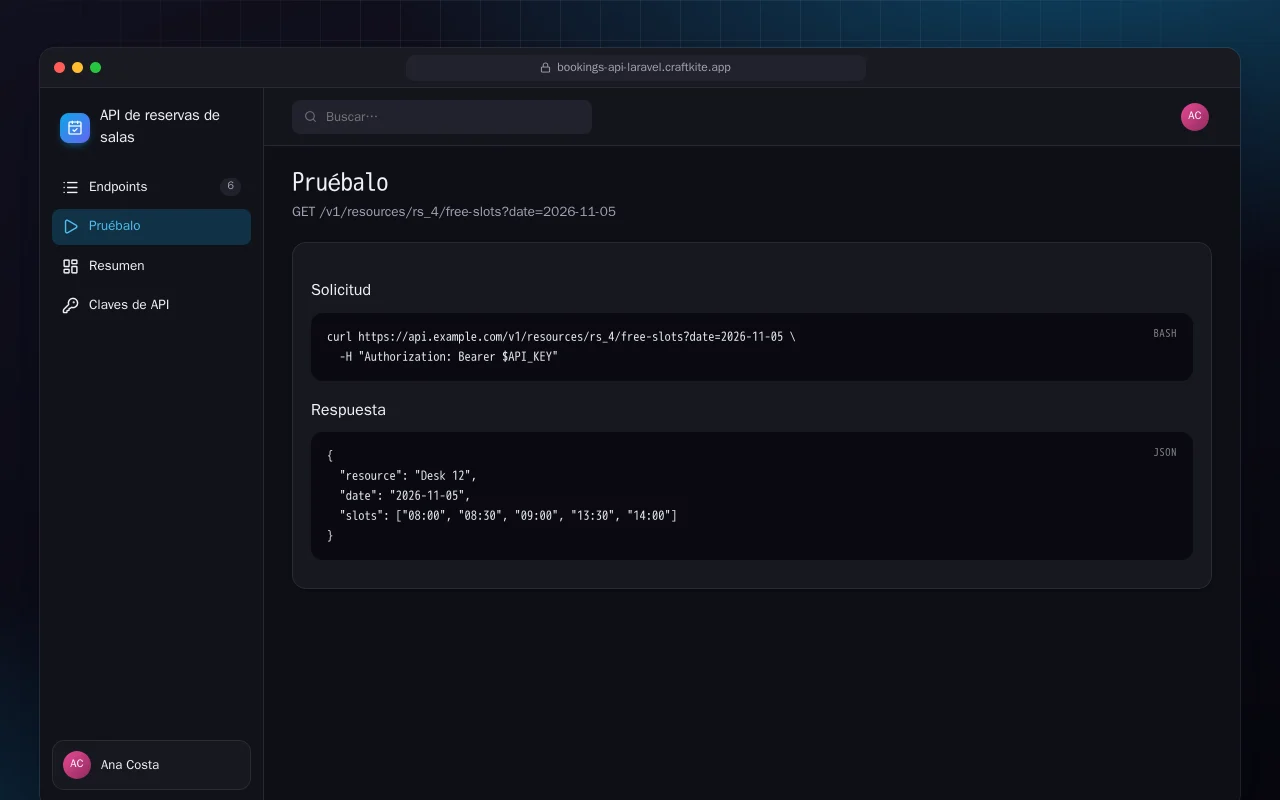The height and width of the screenshot is (800, 1280).
Task: Click the "date": "2026-11-05" JSON line
Action: pyautogui.click(x=405, y=496)
